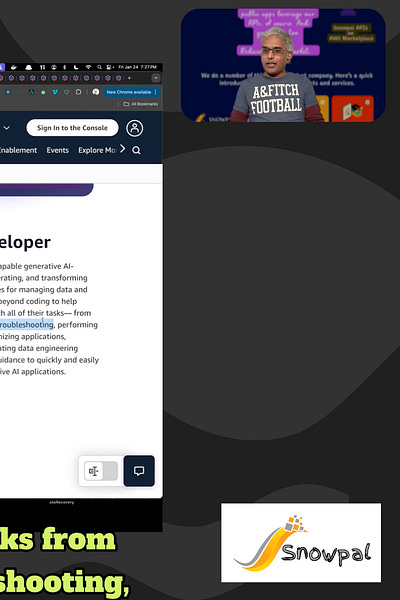
Task: Click the date and time Fri Jan 24
Action: coord(137,67)
